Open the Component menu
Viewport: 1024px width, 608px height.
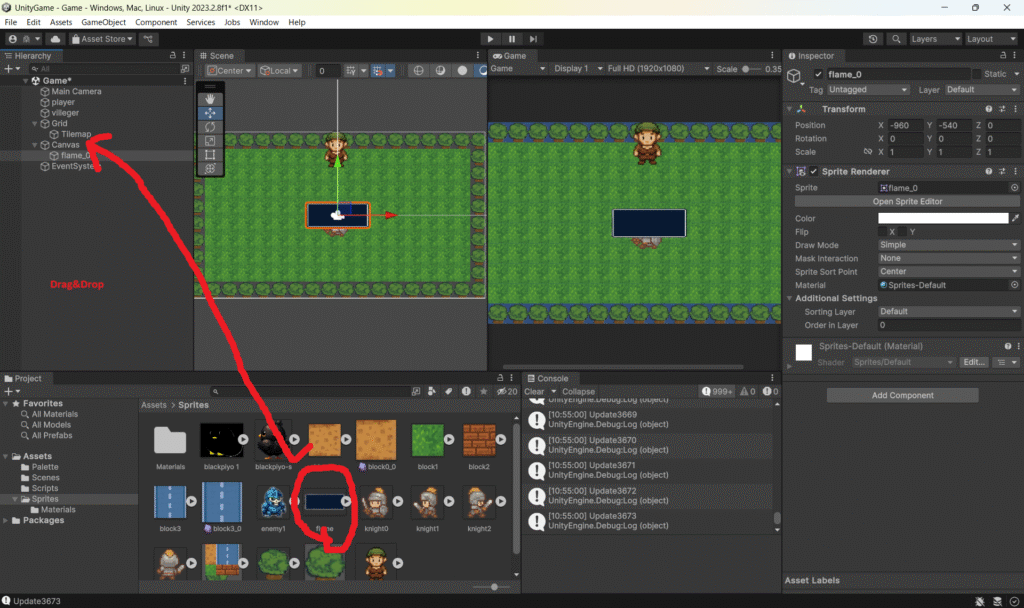[x=156, y=22]
